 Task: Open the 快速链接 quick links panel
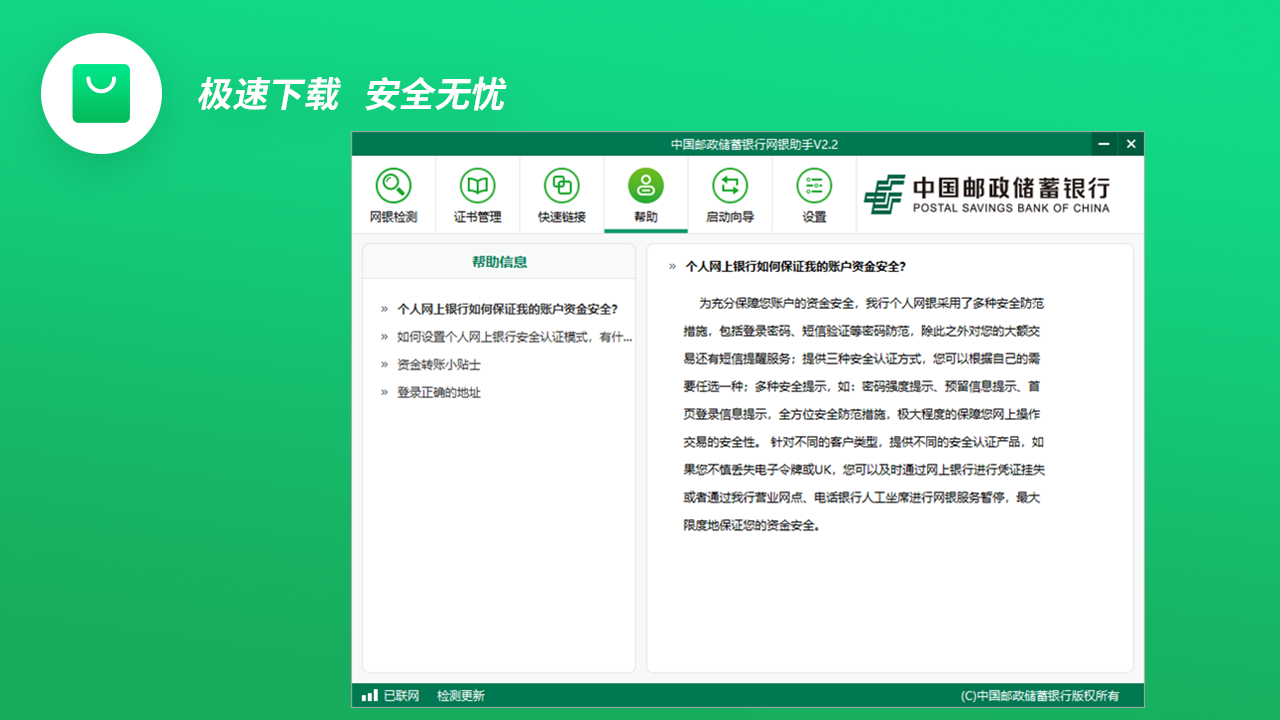click(562, 194)
